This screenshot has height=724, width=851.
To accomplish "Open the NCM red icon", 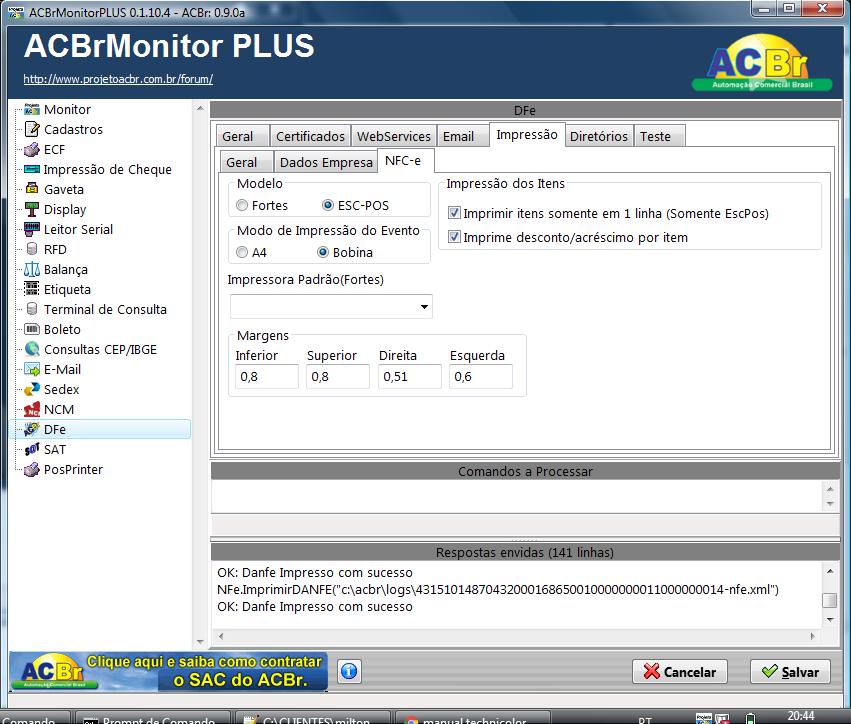I will [32, 410].
